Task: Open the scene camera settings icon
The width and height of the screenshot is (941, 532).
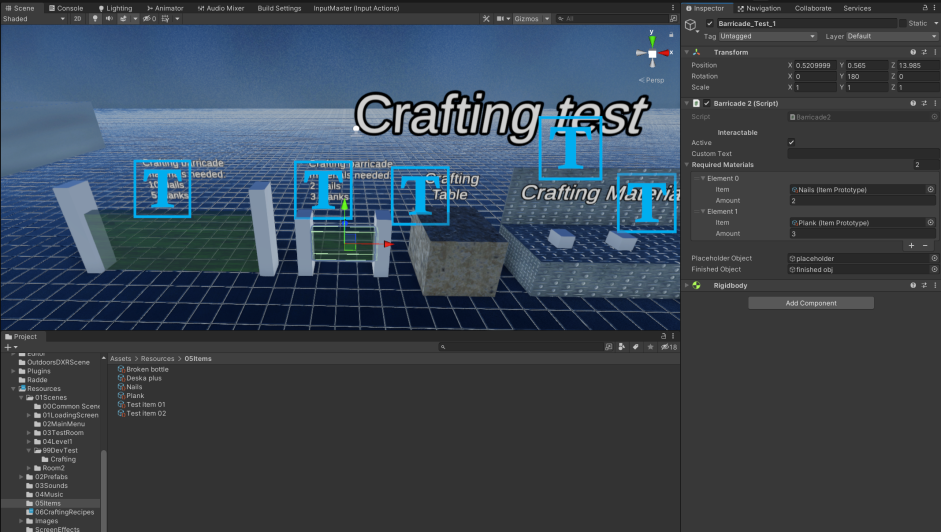Action: [x=500, y=19]
